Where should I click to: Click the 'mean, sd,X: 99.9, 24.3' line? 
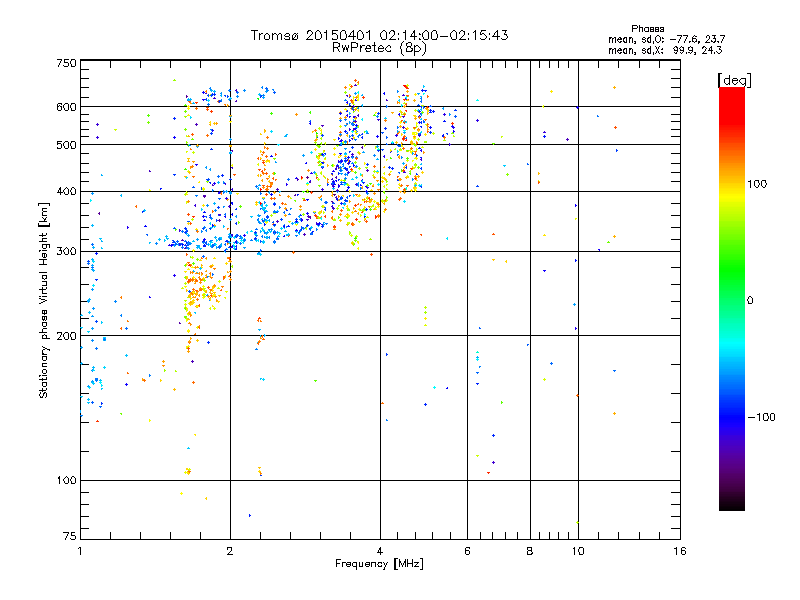665,51
